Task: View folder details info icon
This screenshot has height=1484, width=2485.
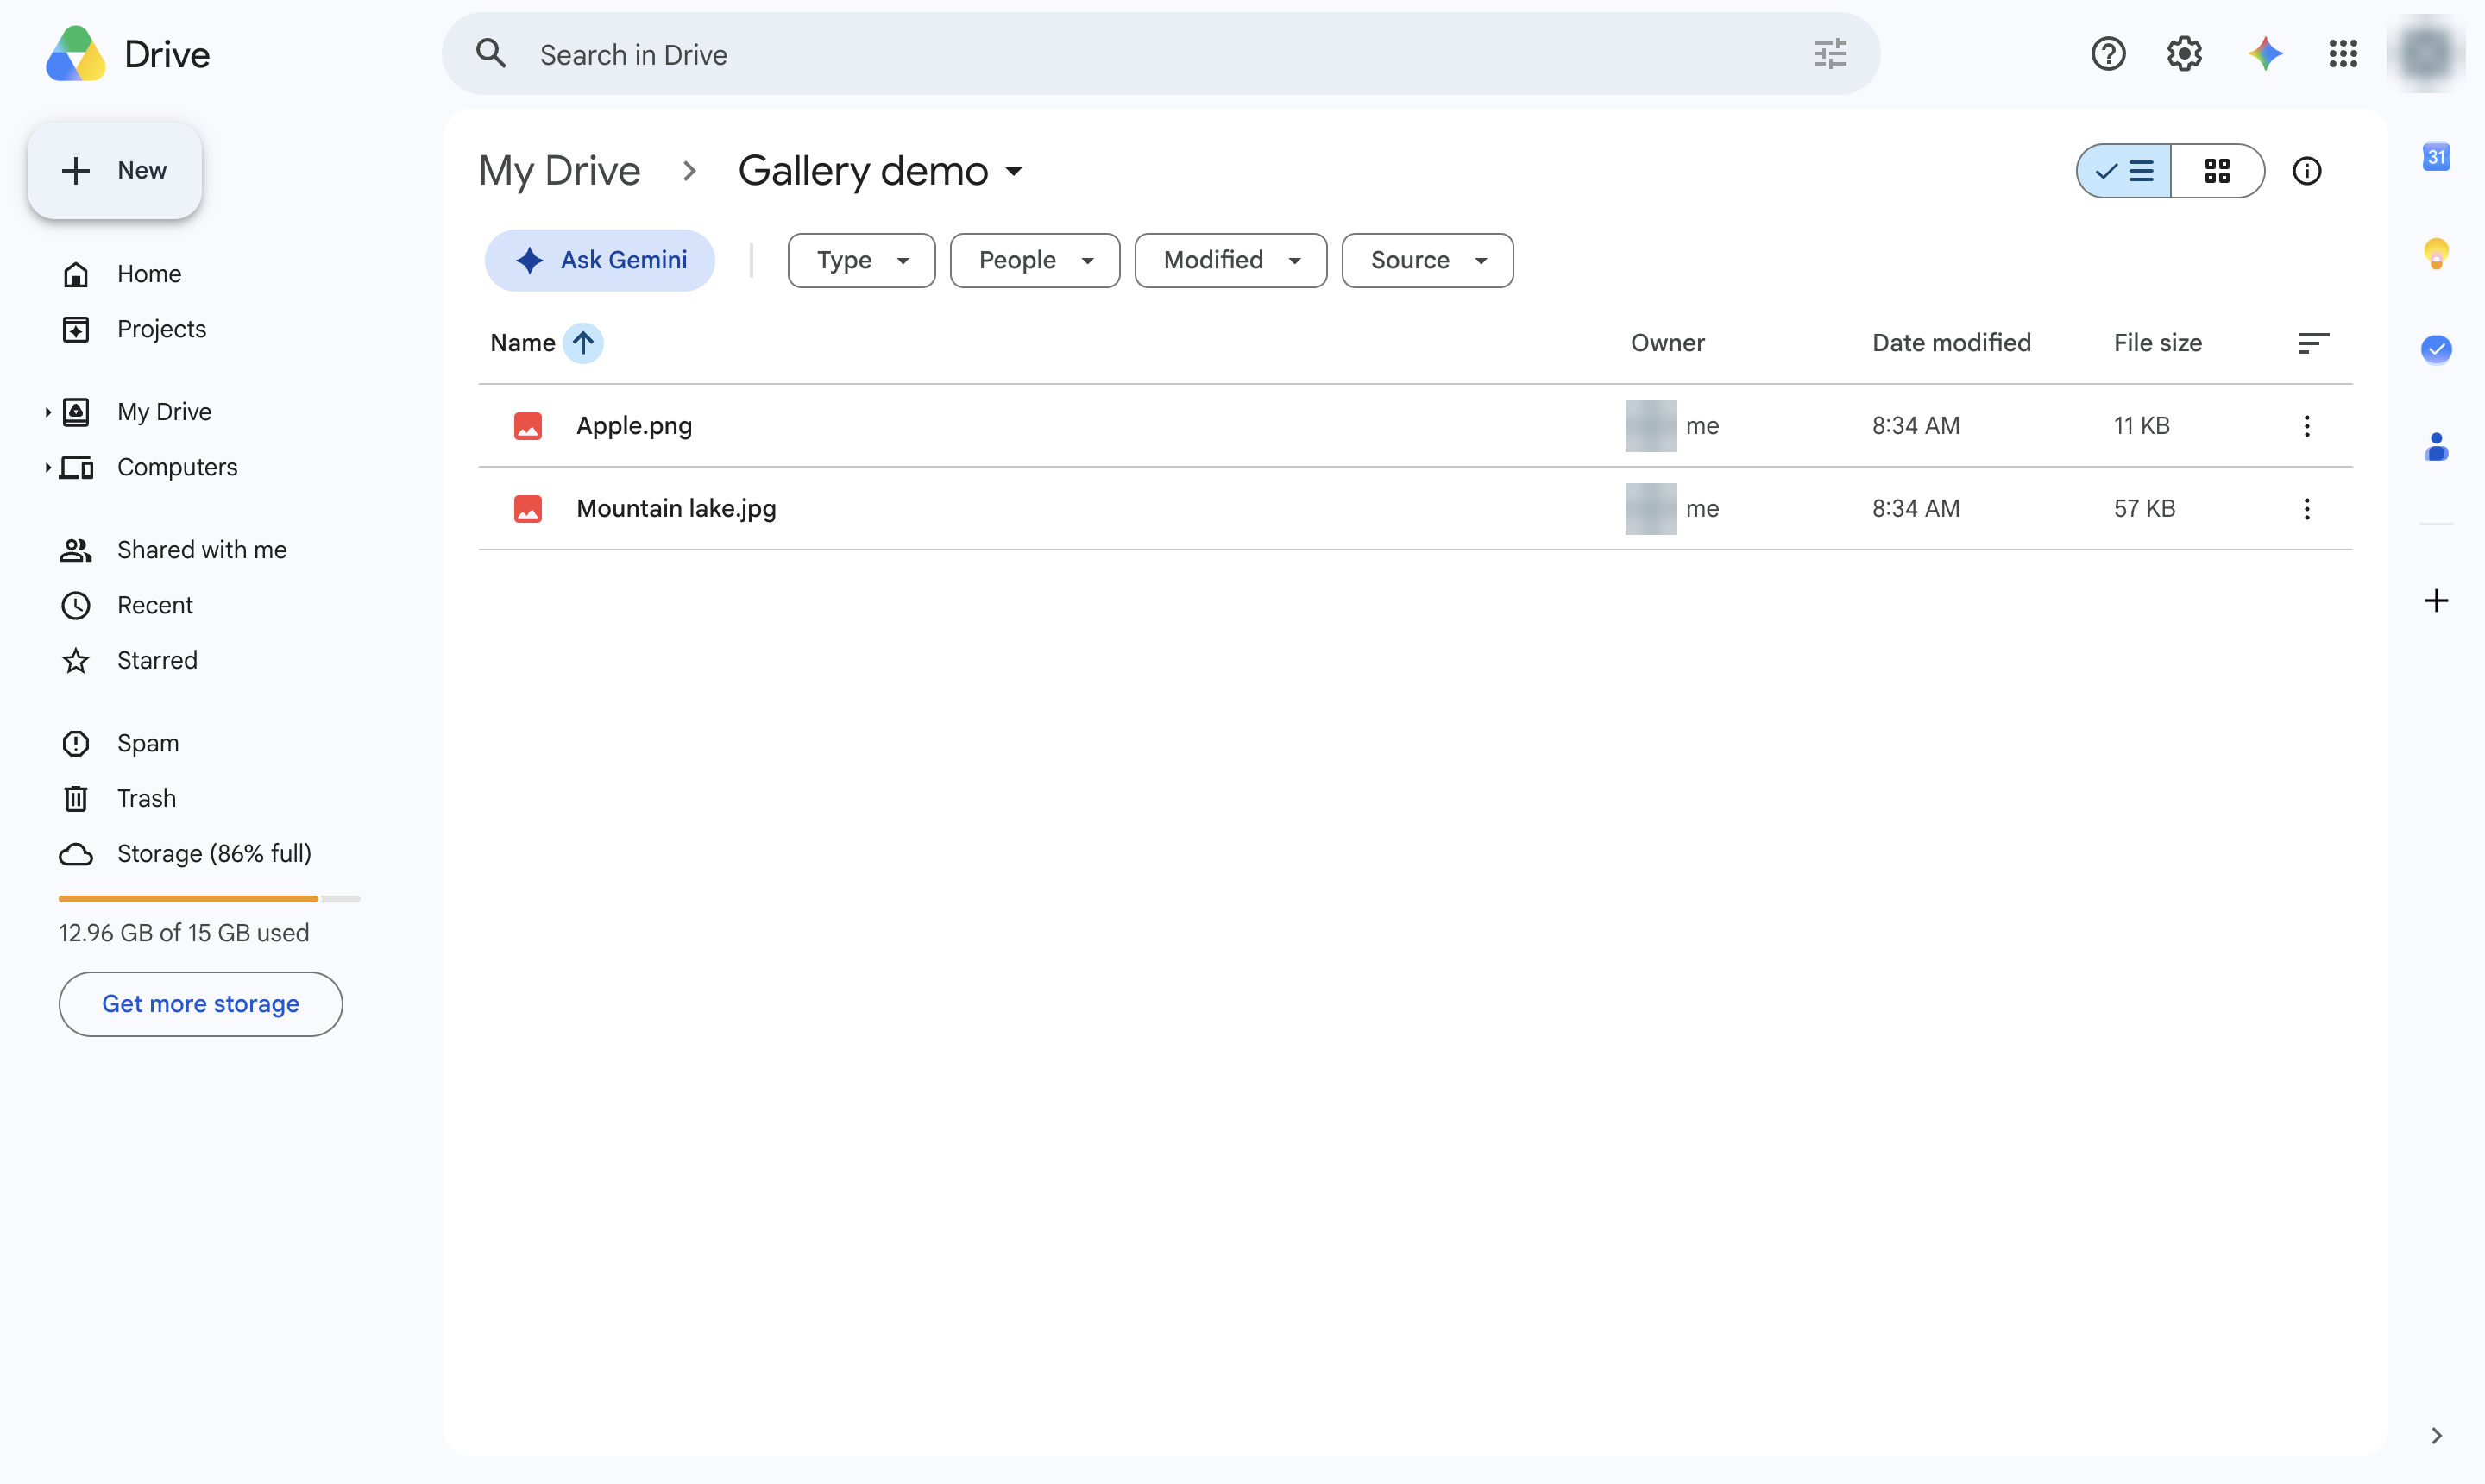Action: coord(2307,171)
